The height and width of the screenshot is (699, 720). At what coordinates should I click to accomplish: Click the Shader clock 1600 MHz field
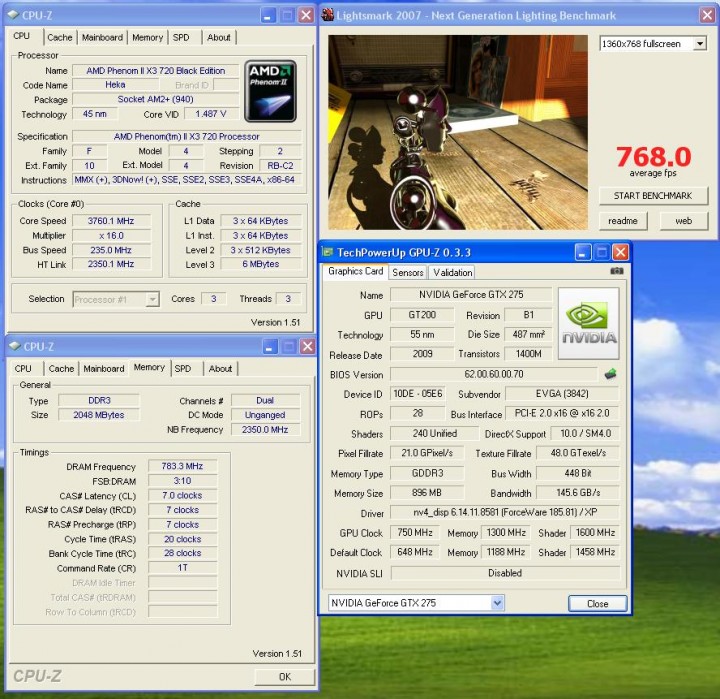[595, 532]
